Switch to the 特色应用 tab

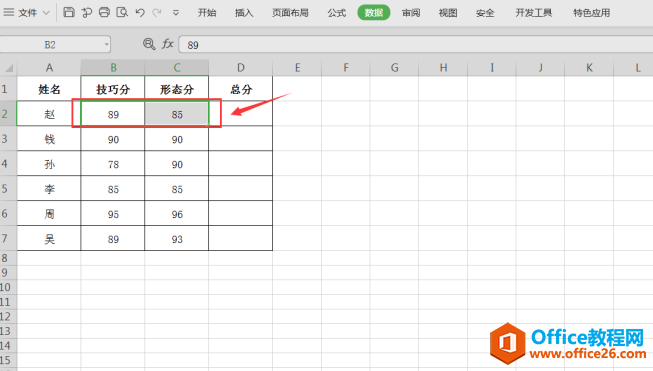click(591, 13)
